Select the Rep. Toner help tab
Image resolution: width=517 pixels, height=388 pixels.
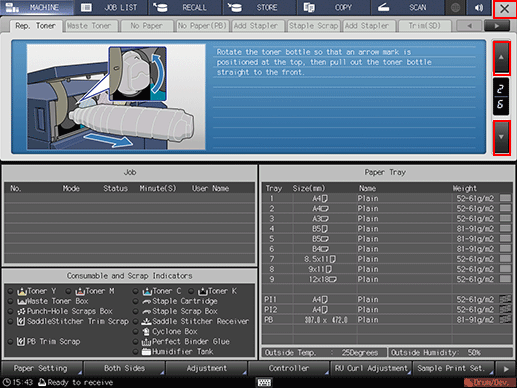click(x=35, y=26)
